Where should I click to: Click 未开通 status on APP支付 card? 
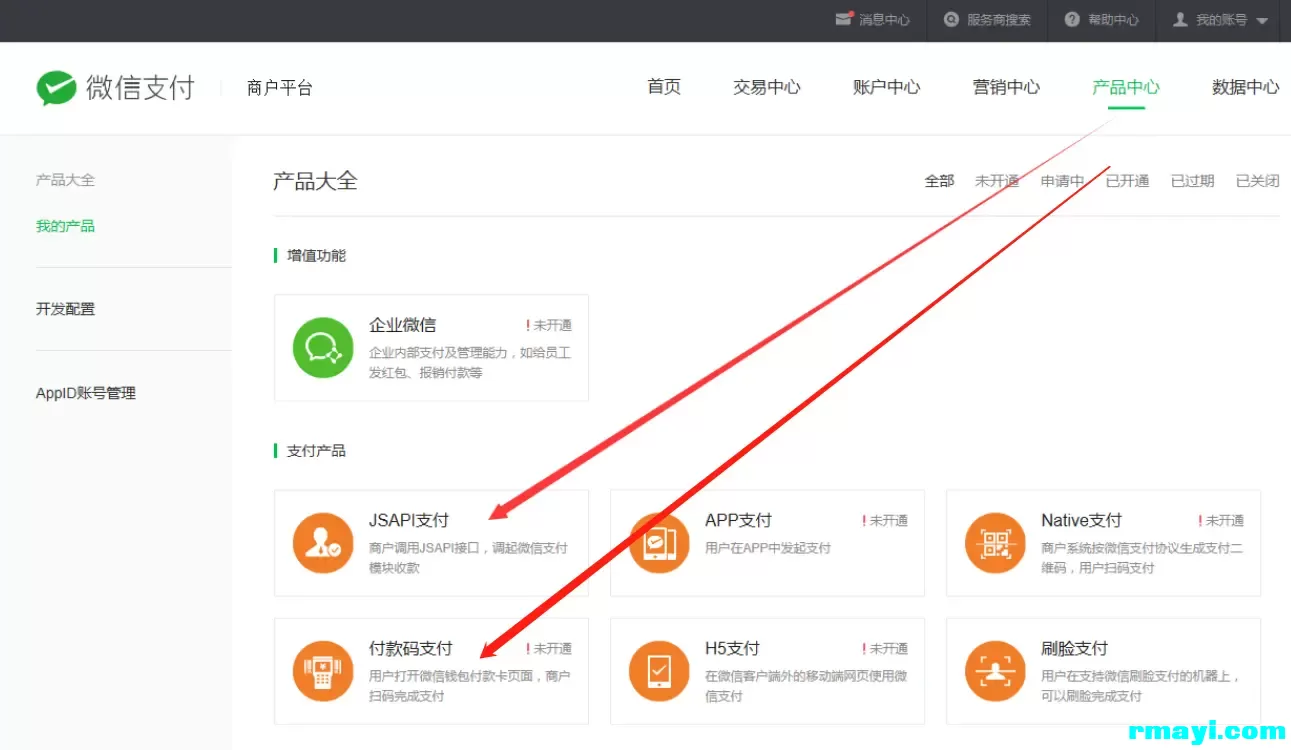pyautogui.click(x=885, y=520)
